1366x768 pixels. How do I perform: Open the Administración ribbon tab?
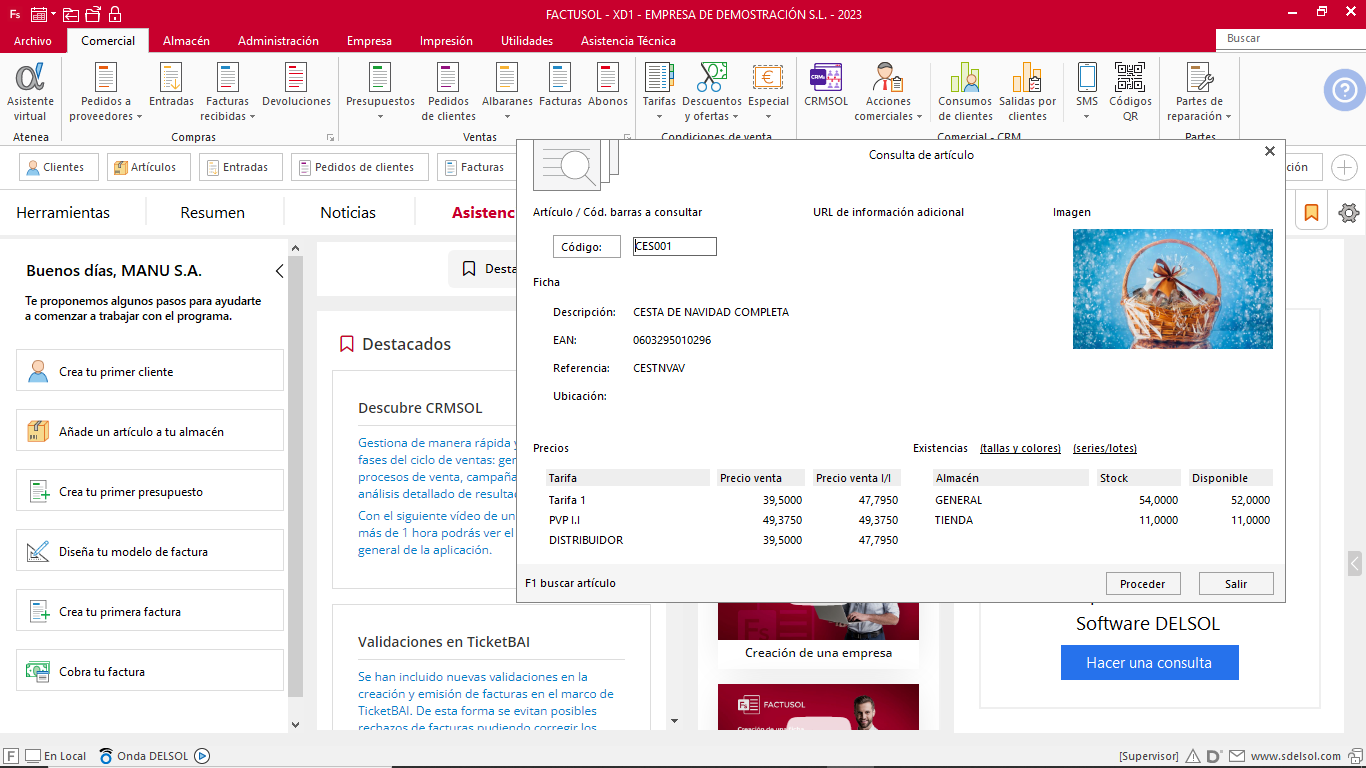[278, 41]
